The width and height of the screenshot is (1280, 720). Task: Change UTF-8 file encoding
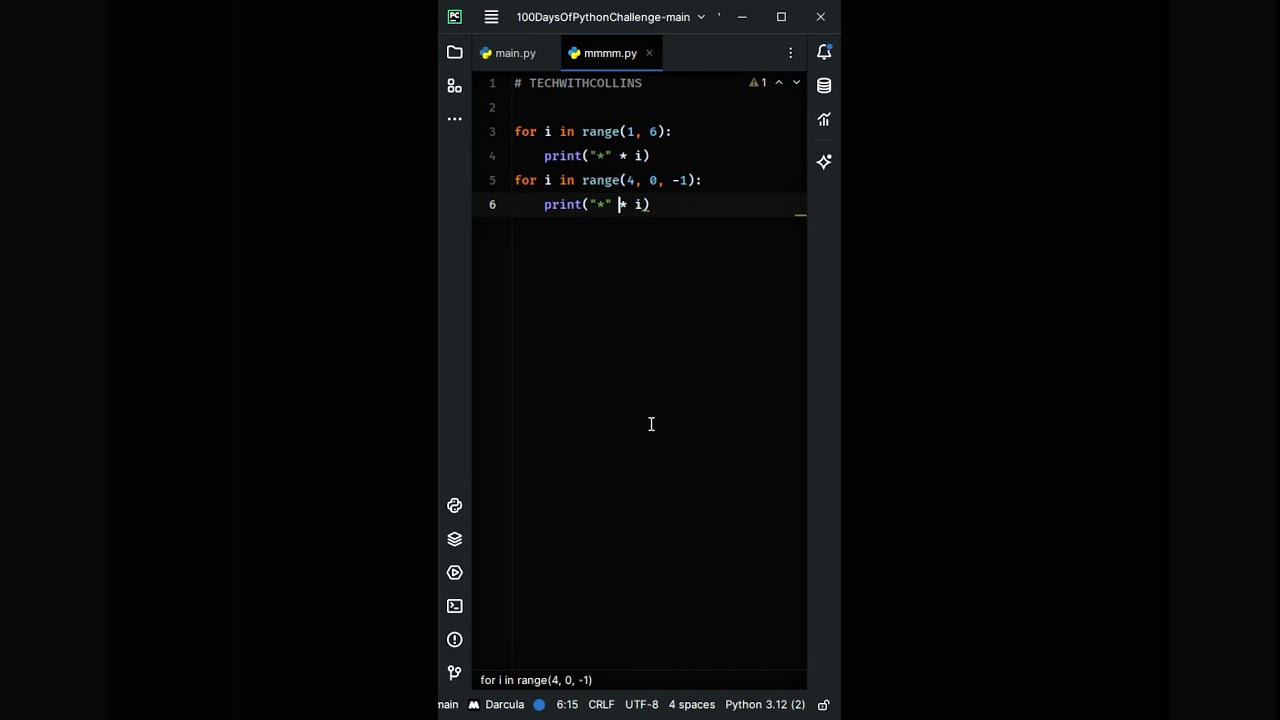tap(642, 705)
